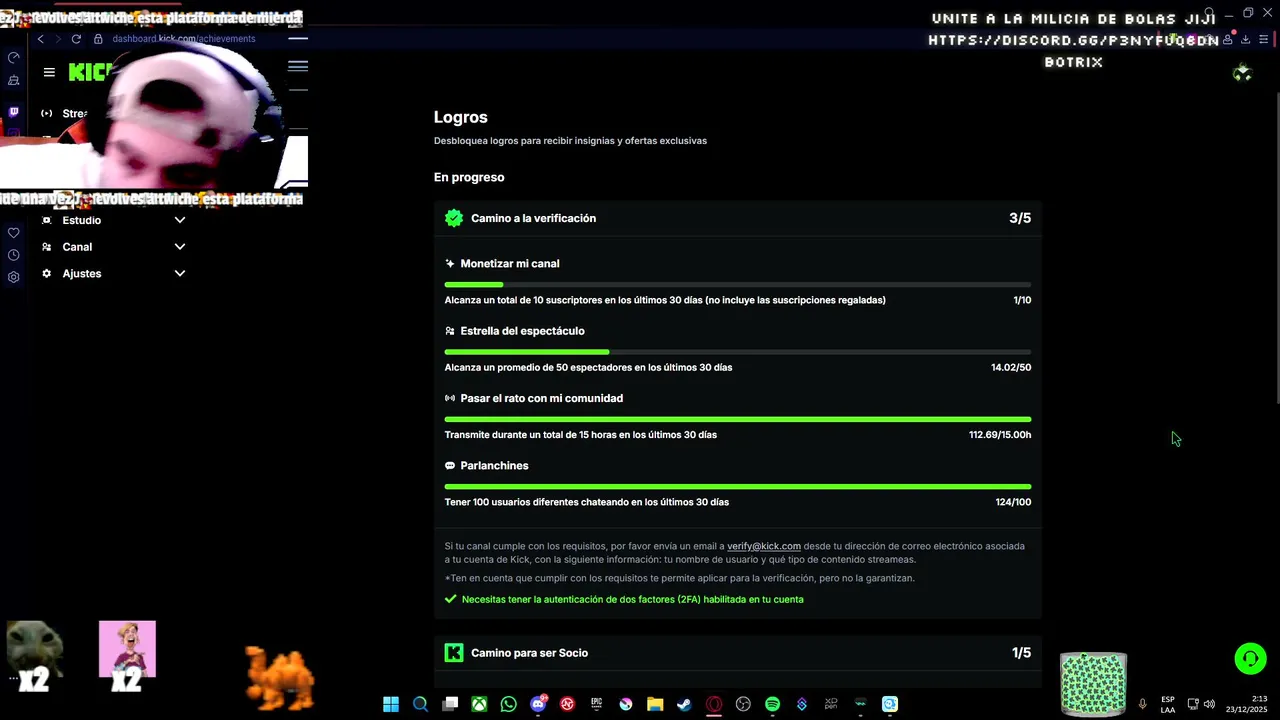Open Opera browser from taskbar
1280x720 pixels.
pos(714,704)
